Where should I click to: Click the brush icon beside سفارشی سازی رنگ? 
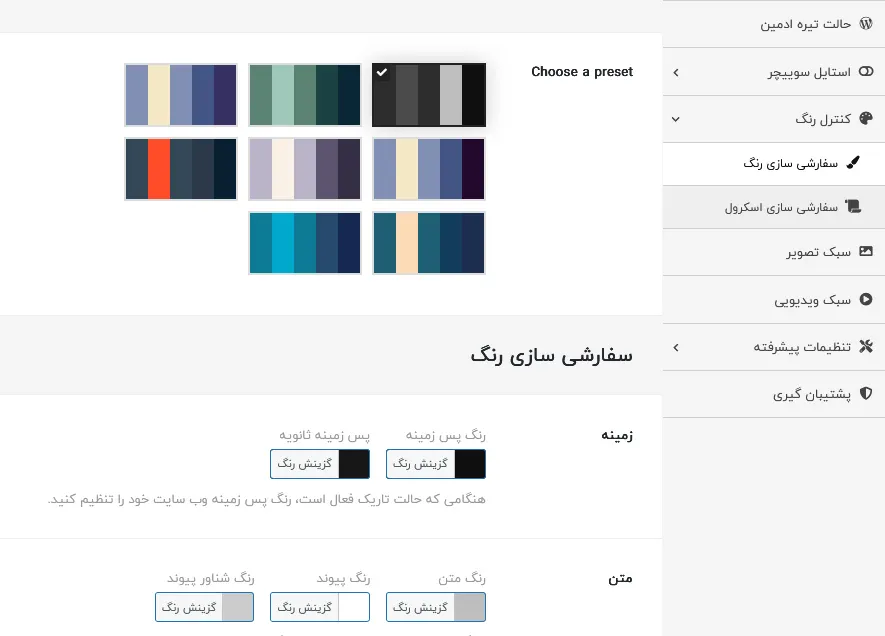pos(853,163)
